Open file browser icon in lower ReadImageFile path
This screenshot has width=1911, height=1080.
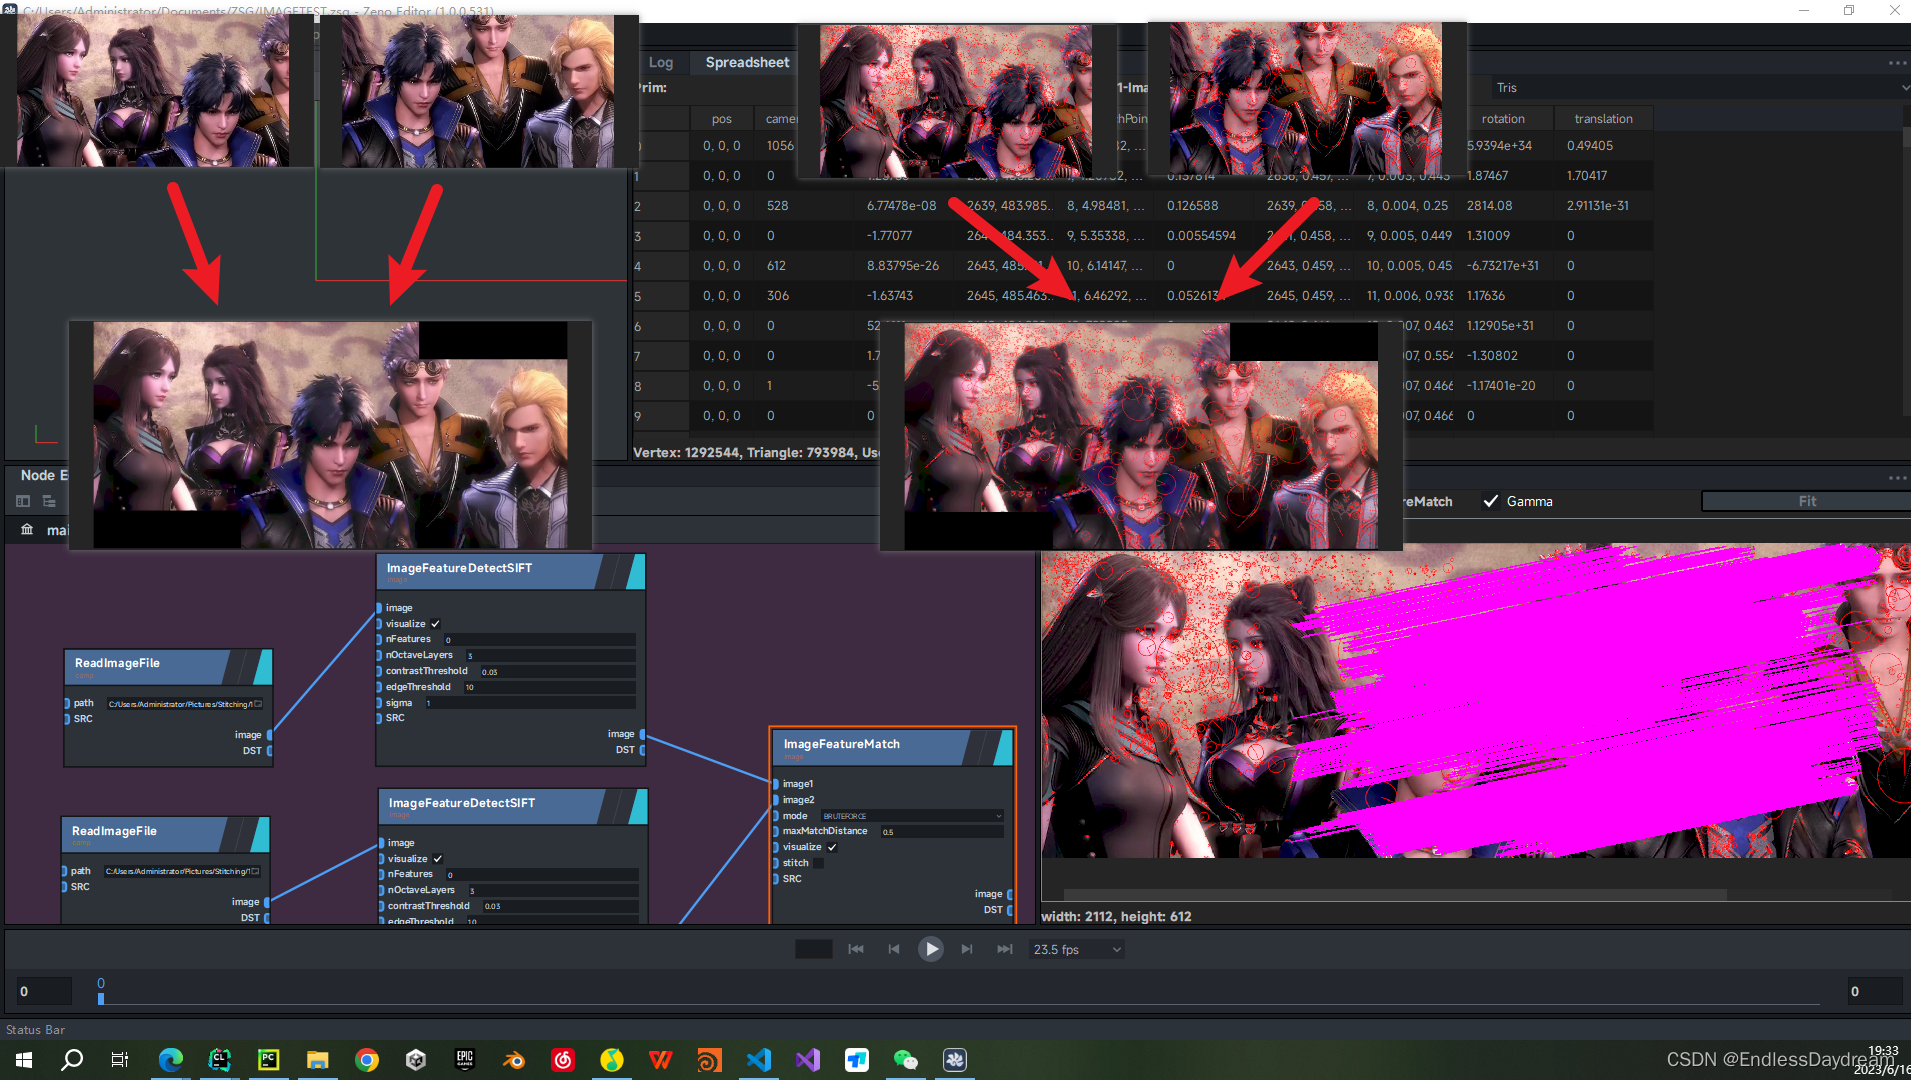pyautogui.click(x=255, y=871)
